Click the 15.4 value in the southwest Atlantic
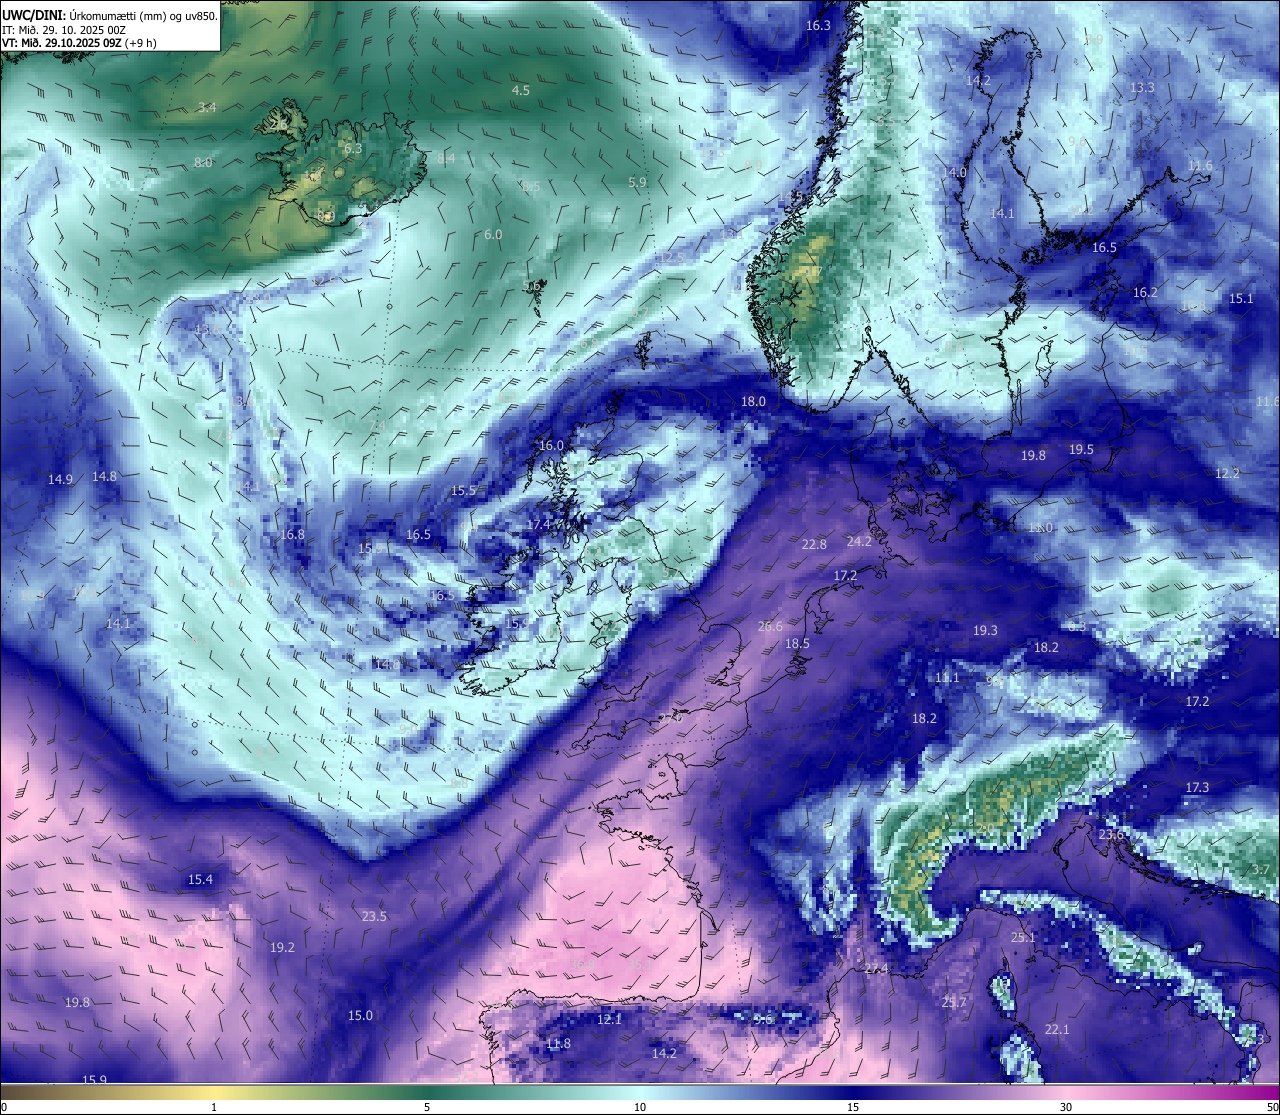This screenshot has height=1115, width=1280. pos(200,879)
